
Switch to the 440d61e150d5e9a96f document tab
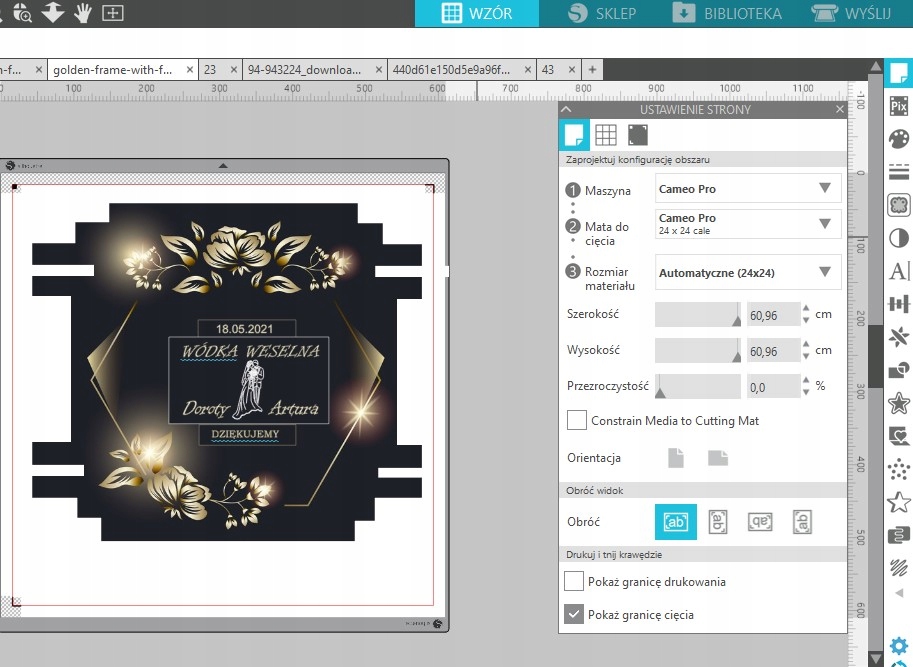click(x=451, y=70)
